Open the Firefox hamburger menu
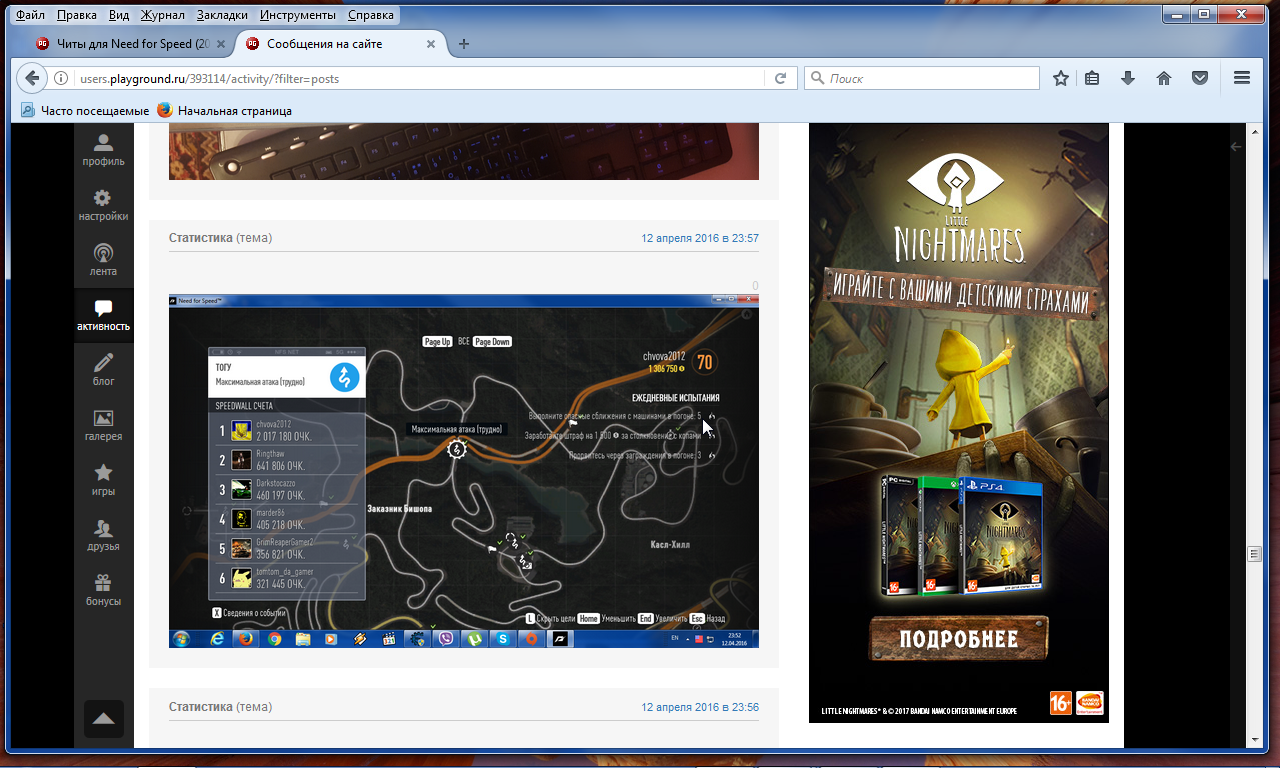Image resolution: width=1280 pixels, height=768 pixels. pyautogui.click(x=1242, y=78)
